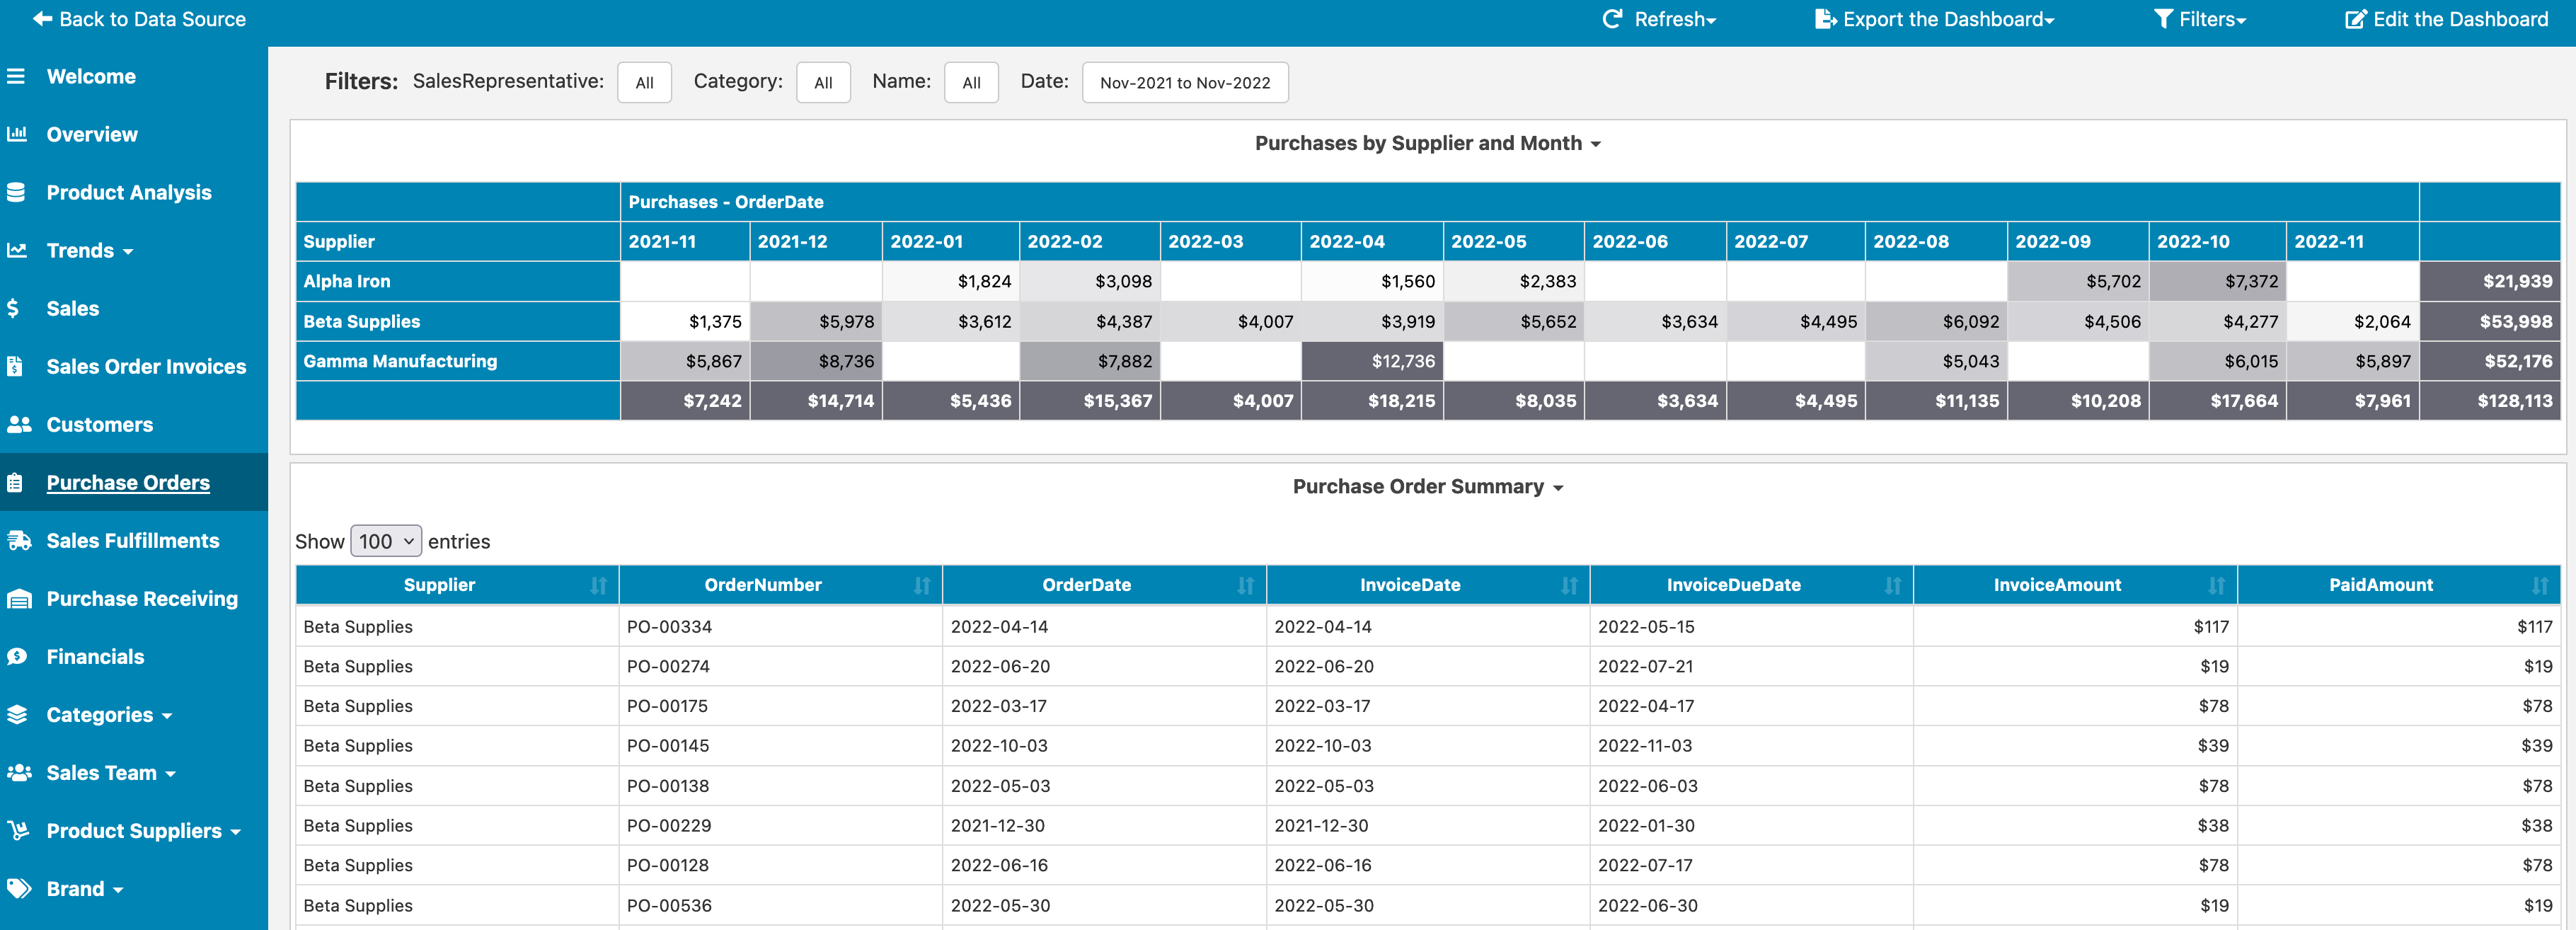The height and width of the screenshot is (930, 2576).
Task: Click the Back to Data Source link
Action: point(140,19)
